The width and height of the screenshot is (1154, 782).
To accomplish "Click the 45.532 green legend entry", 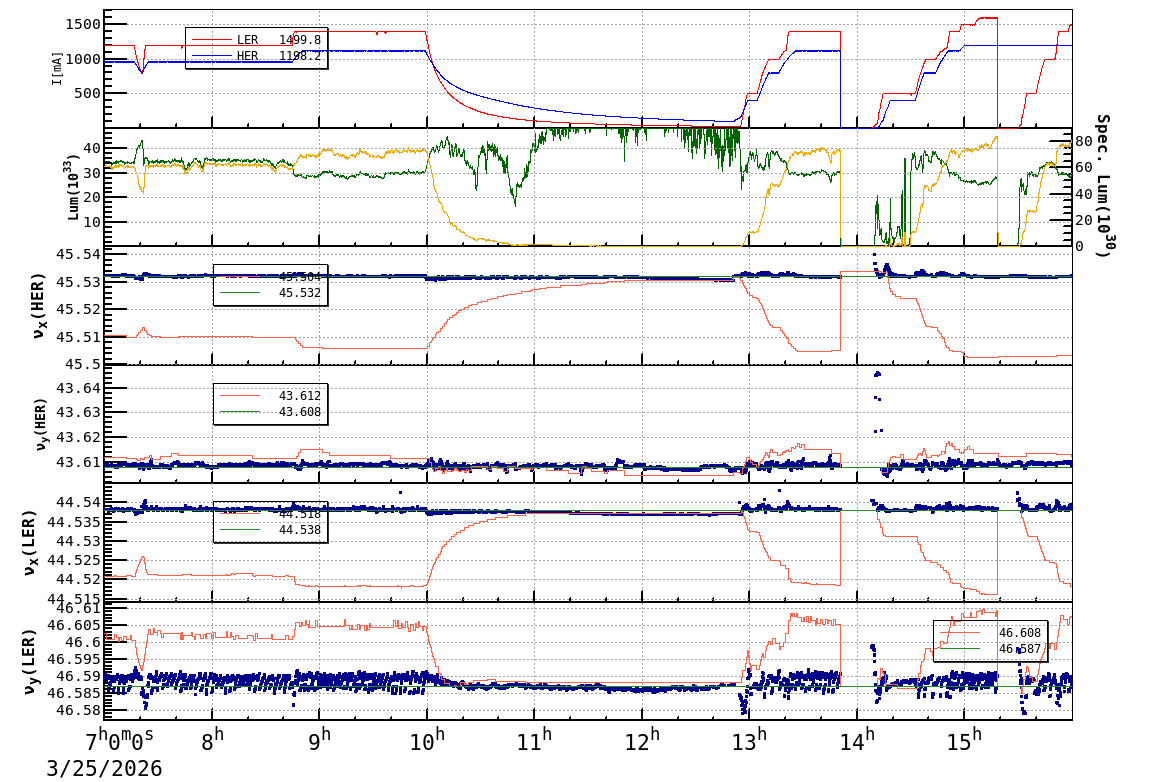I will click(x=270, y=293).
